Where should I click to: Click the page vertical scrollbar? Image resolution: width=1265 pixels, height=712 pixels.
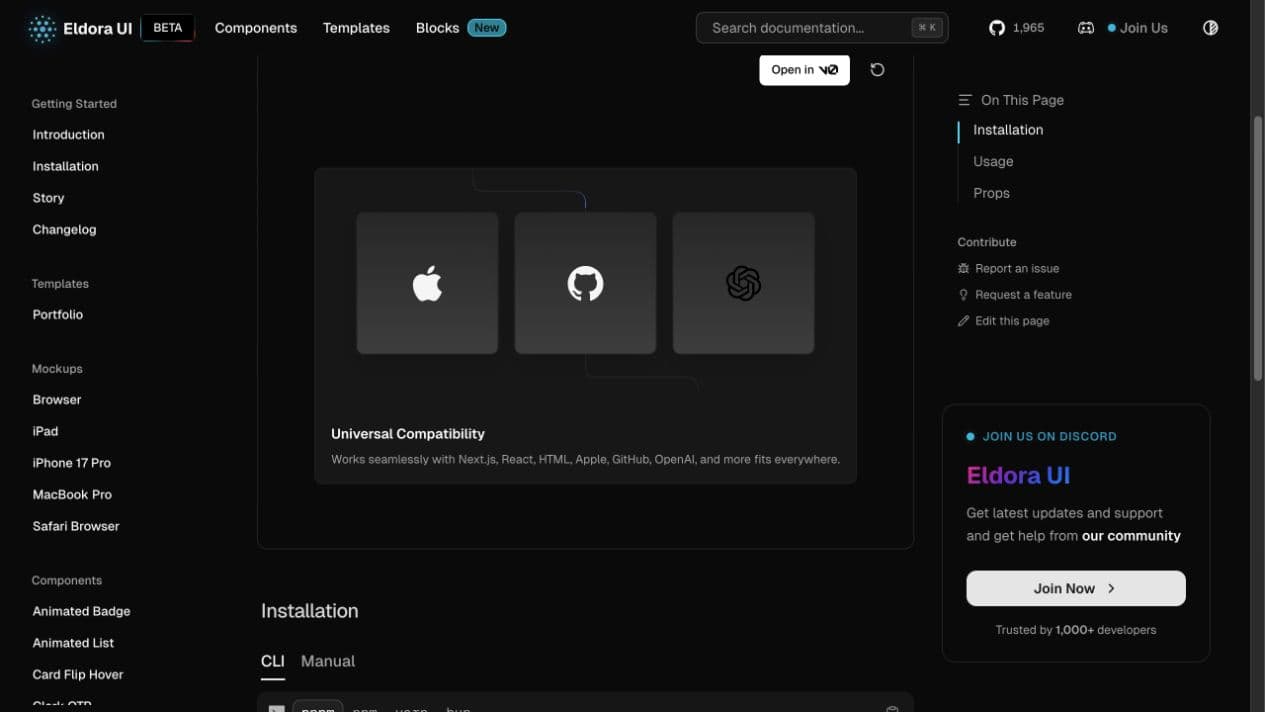point(1258,248)
